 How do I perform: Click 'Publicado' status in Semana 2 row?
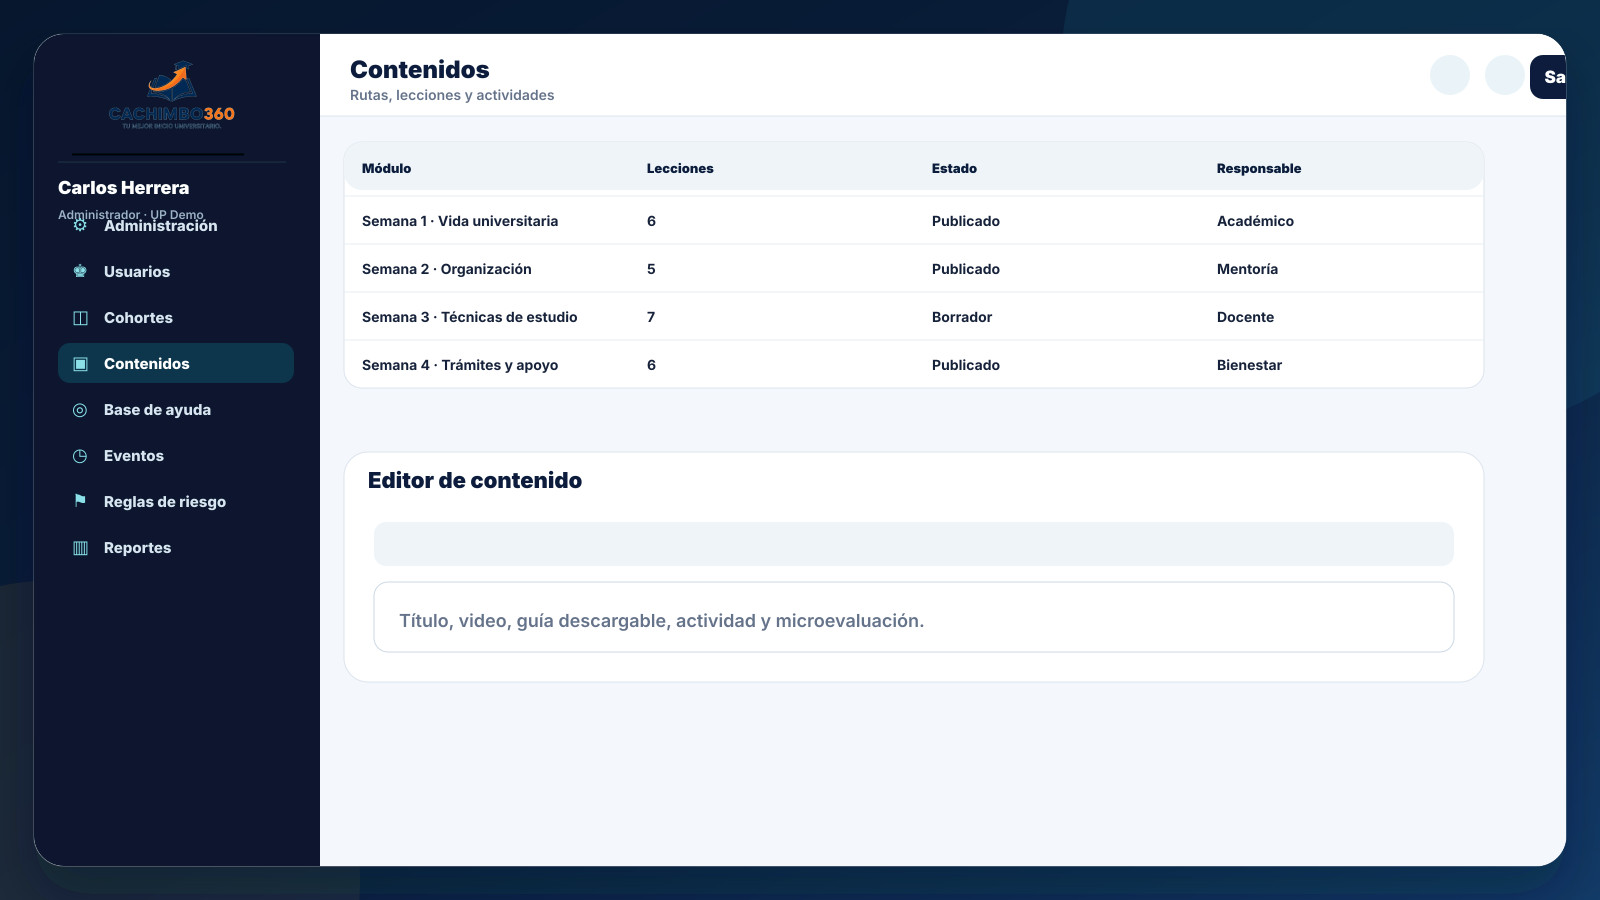pos(966,269)
